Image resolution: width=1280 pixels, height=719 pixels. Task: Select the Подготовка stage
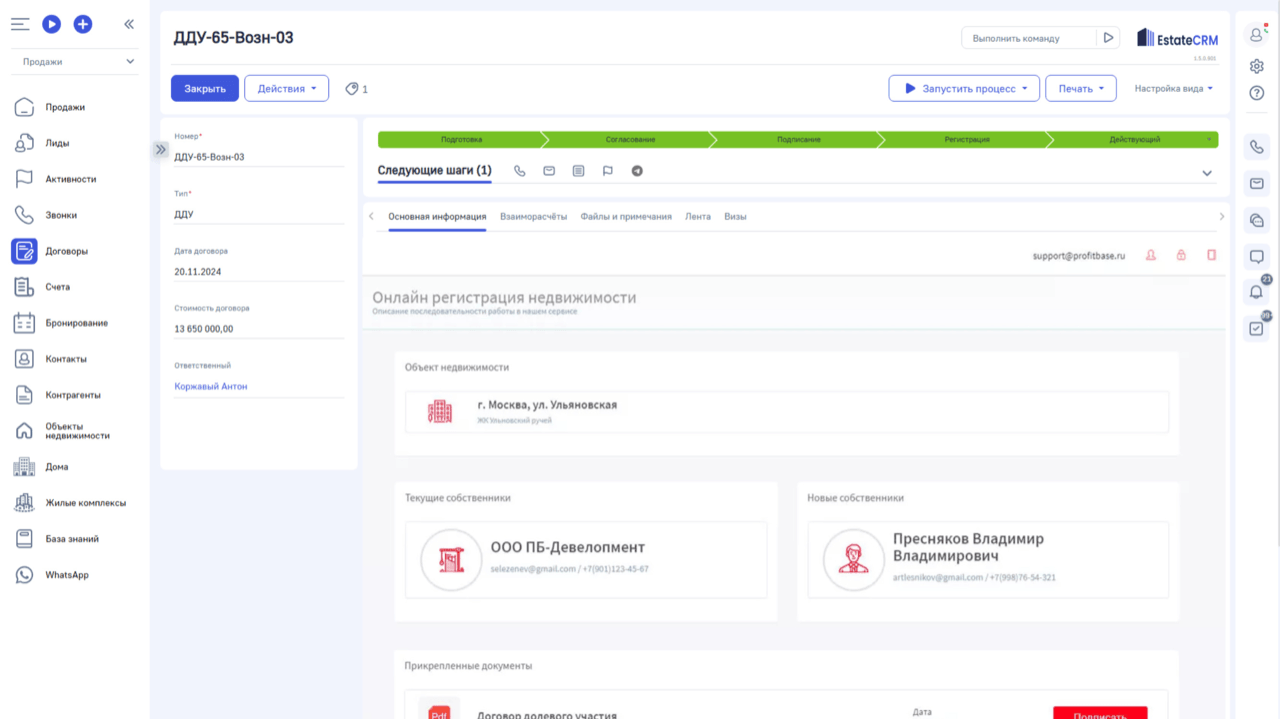click(x=461, y=140)
